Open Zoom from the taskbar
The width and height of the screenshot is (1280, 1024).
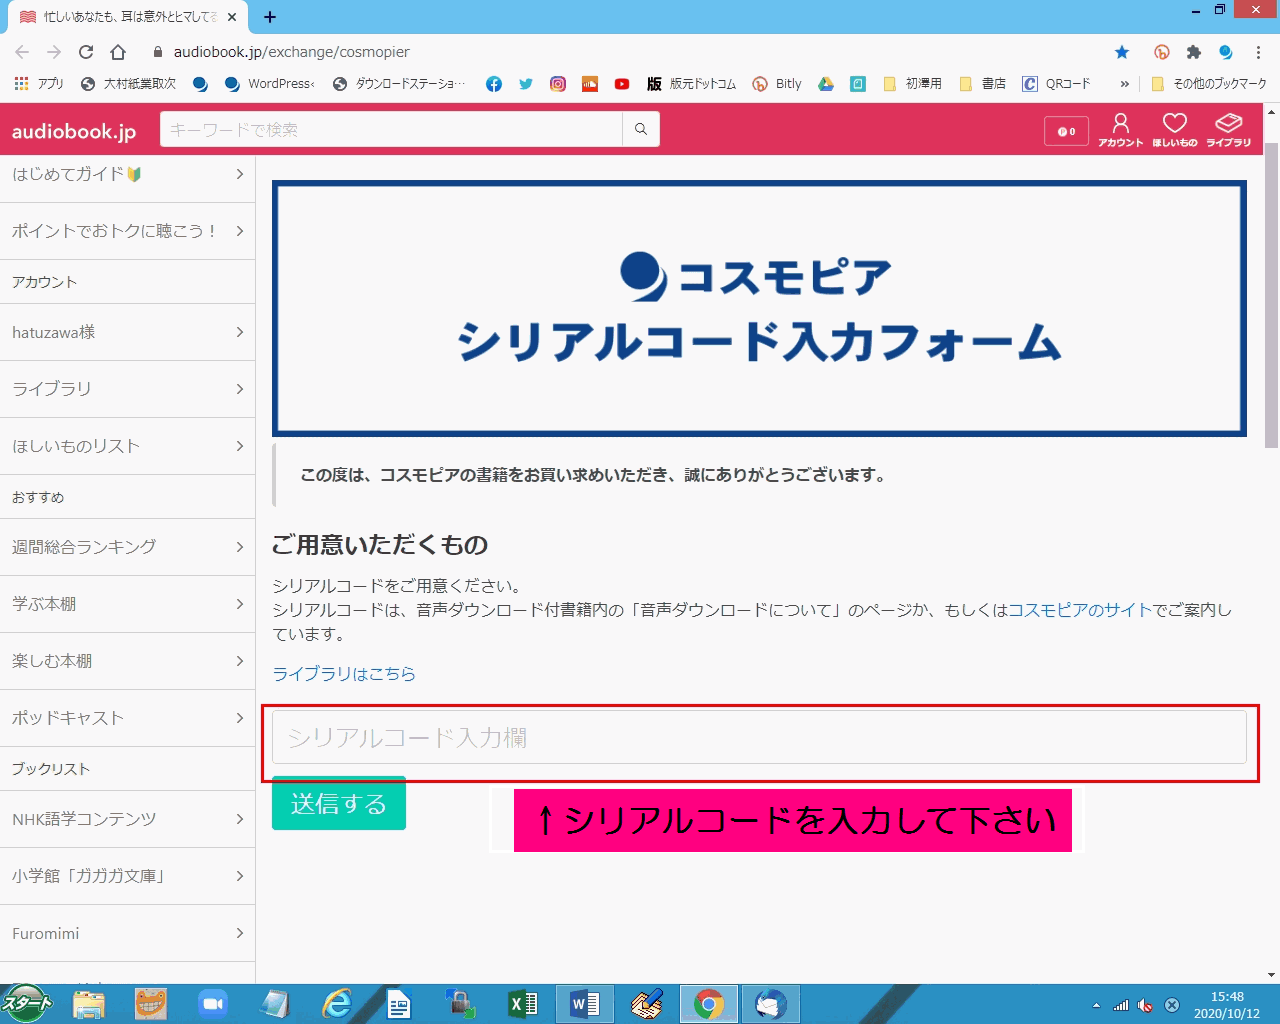click(212, 1004)
